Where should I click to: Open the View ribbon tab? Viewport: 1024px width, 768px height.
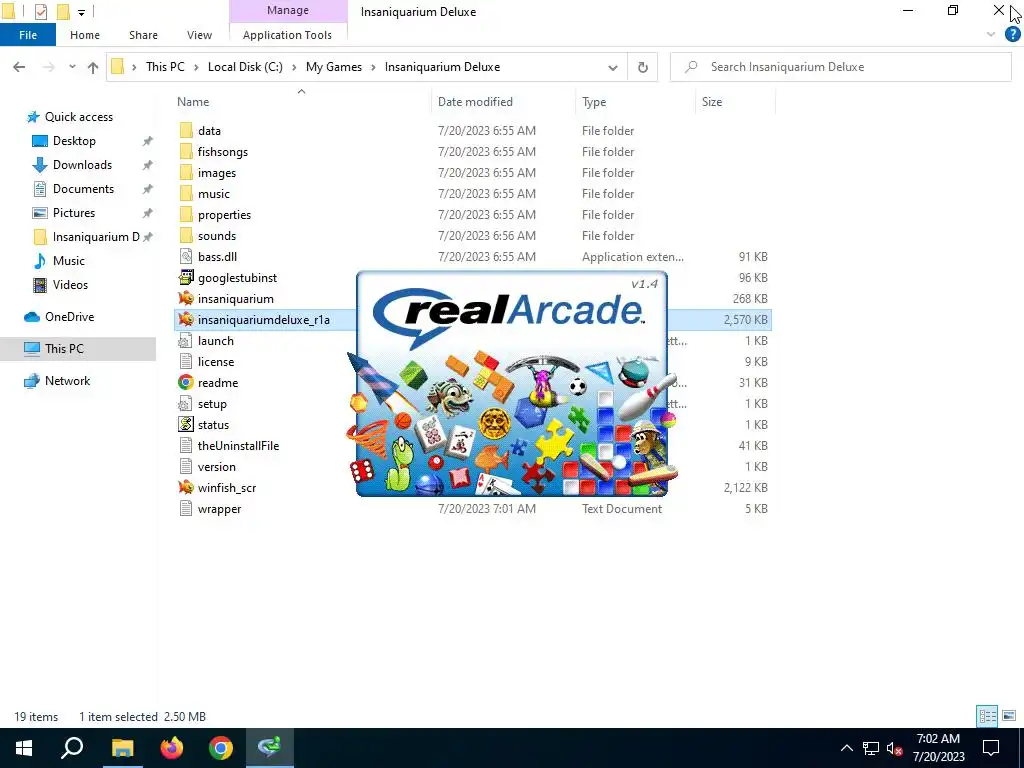(x=199, y=35)
